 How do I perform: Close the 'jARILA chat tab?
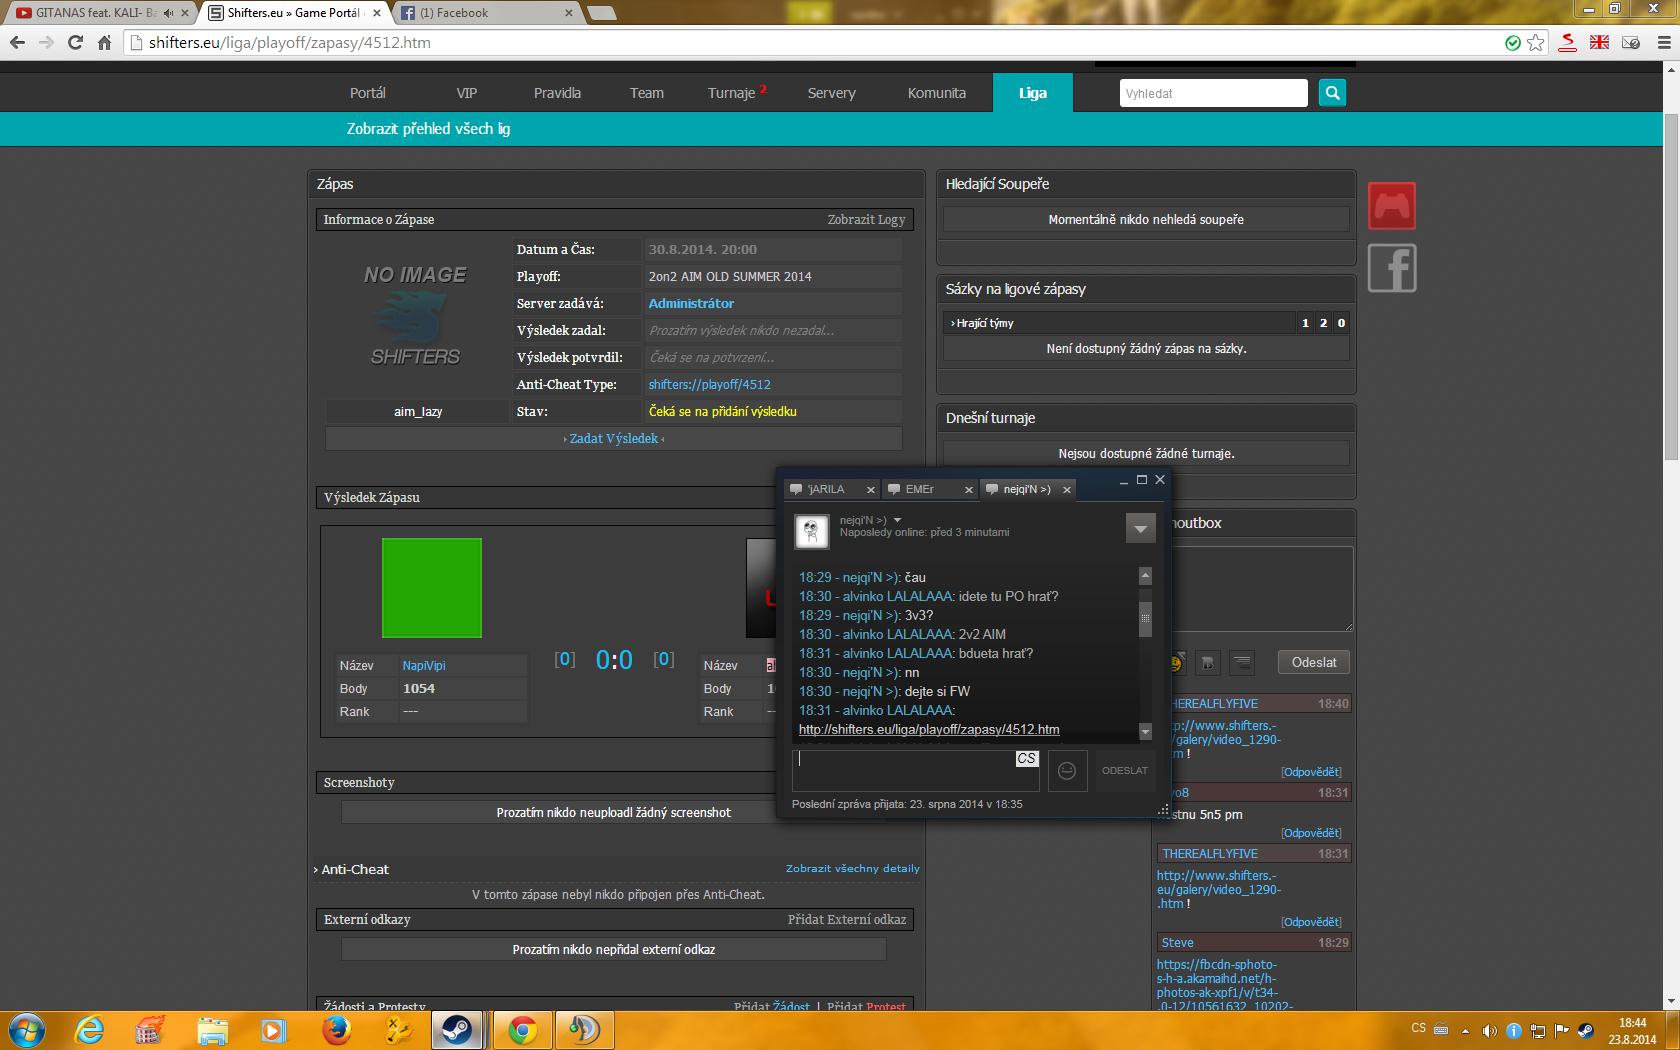870,489
